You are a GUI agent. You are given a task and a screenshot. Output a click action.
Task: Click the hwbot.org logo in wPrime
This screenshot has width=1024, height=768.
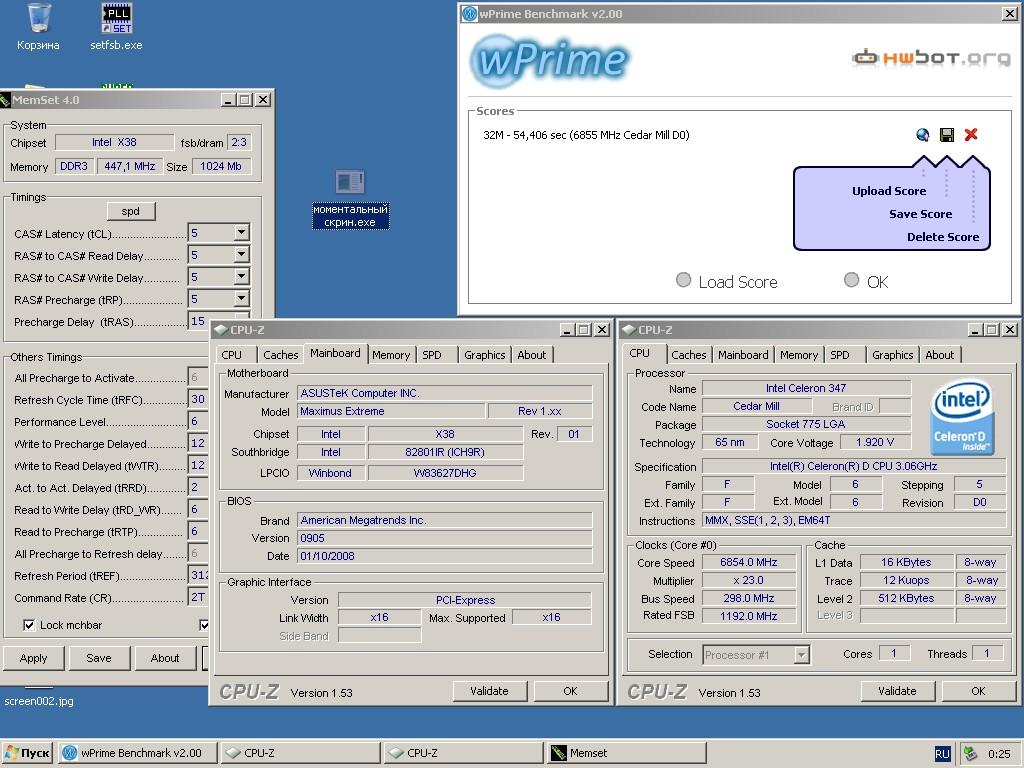coord(931,58)
